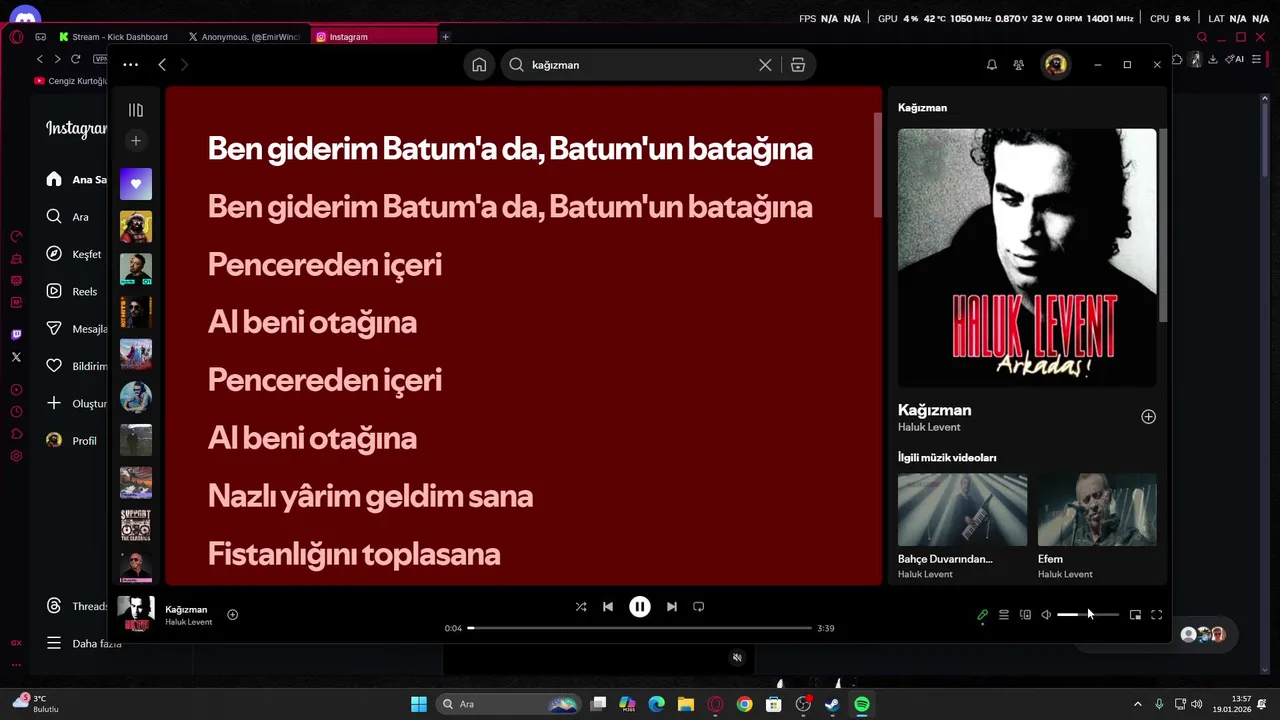Open Spotify browse icon in search bar
Image resolution: width=1280 pixels, height=720 pixels.
pyautogui.click(x=797, y=65)
